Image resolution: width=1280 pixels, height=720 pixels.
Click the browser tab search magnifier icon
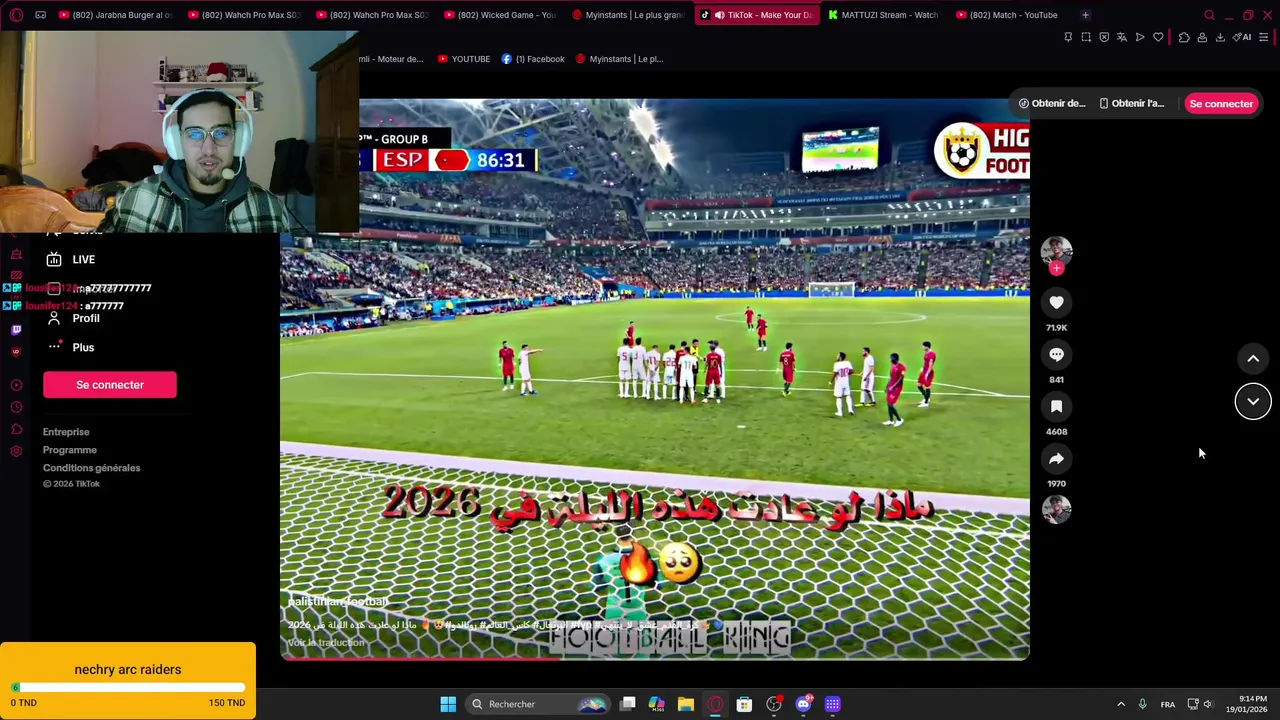tap(1209, 15)
